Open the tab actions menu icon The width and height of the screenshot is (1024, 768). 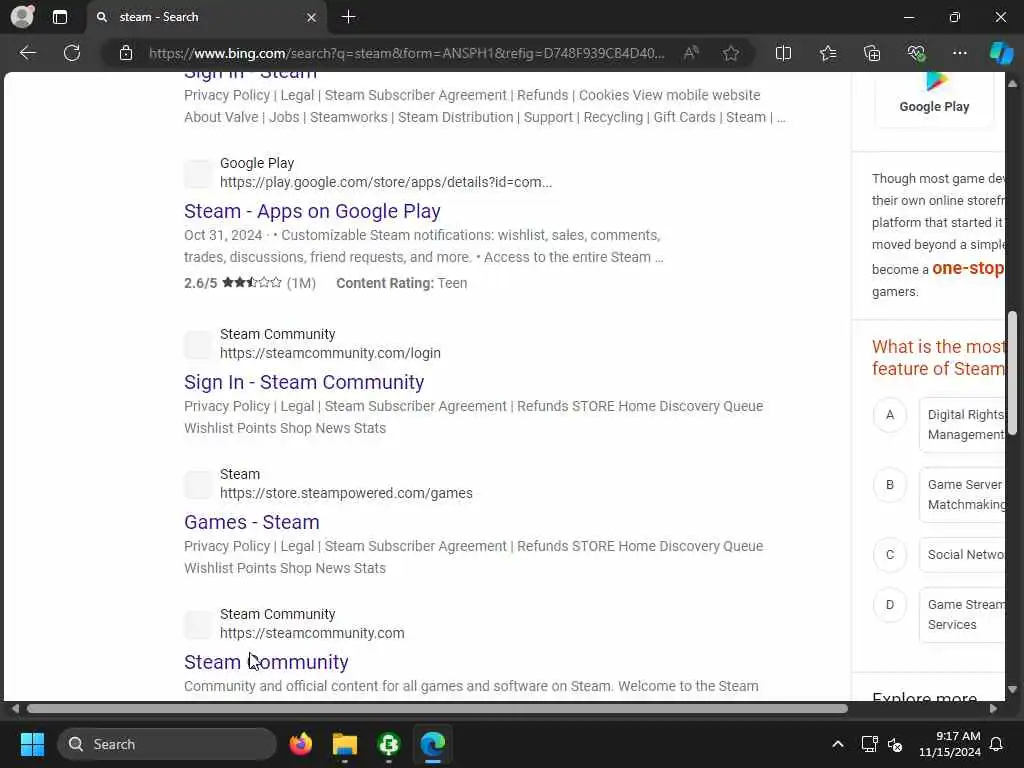pyautogui.click(x=59, y=17)
